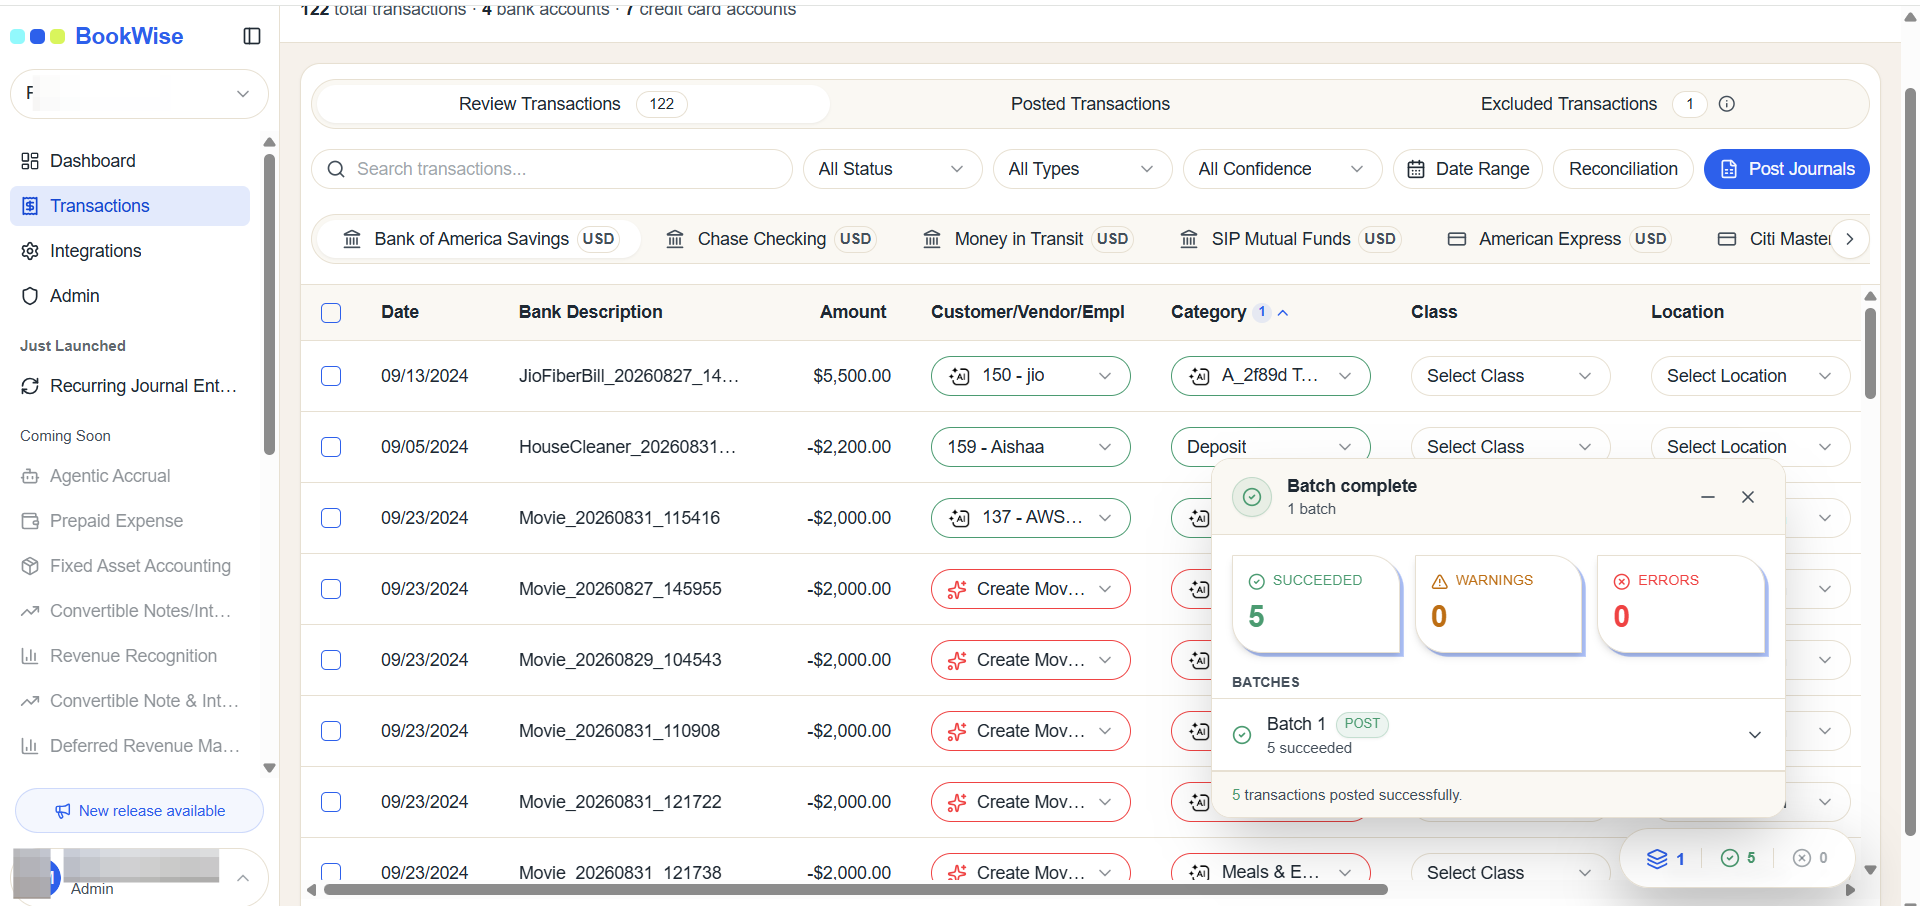Image resolution: width=1920 pixels, height=906 pixels.
Task: Select the HouseCleaner transaction checkbox
Action: click(331, 447)
